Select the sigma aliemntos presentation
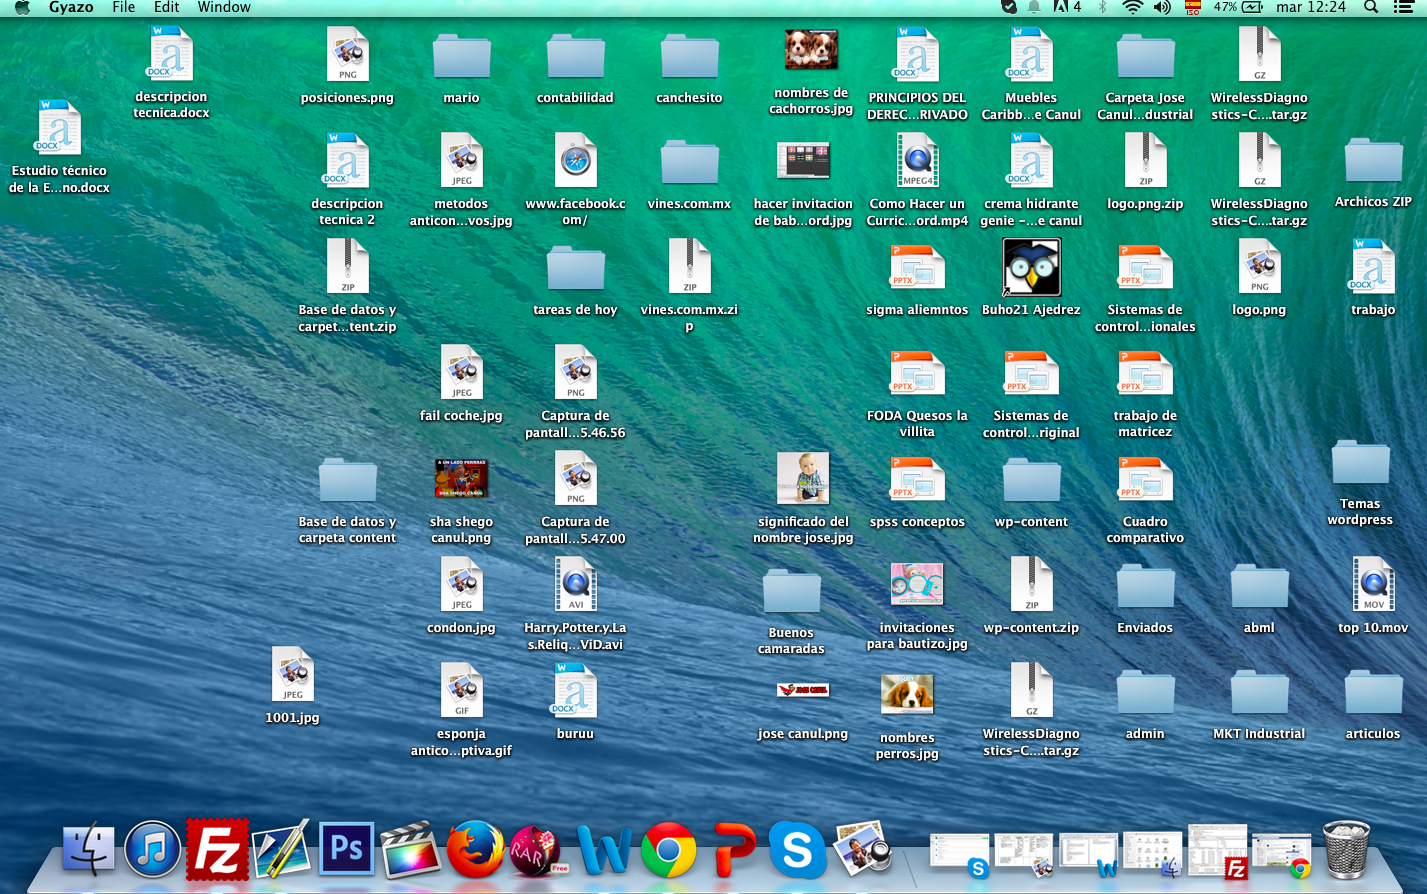This screenshot has height=894, width=1427. pos(917,278)
